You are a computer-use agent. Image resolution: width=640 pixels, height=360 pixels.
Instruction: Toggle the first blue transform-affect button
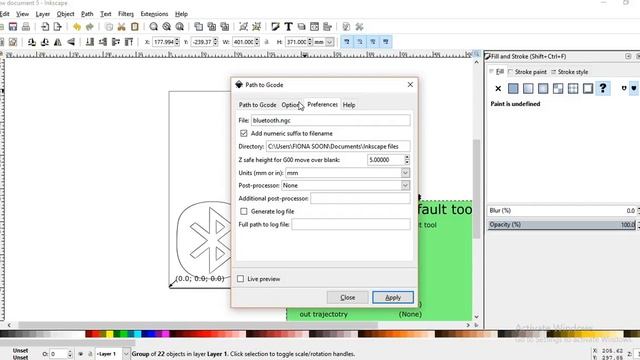click(x=347, y=42)
